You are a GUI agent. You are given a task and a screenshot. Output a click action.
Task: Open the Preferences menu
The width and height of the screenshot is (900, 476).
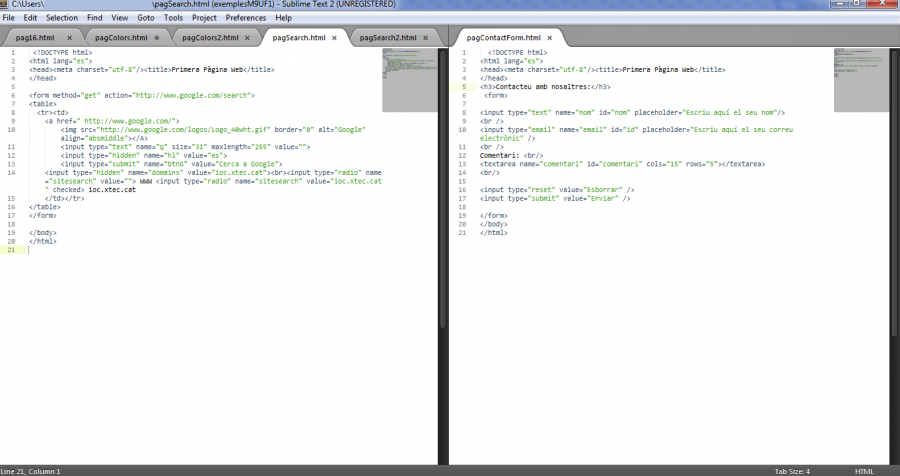245,18
